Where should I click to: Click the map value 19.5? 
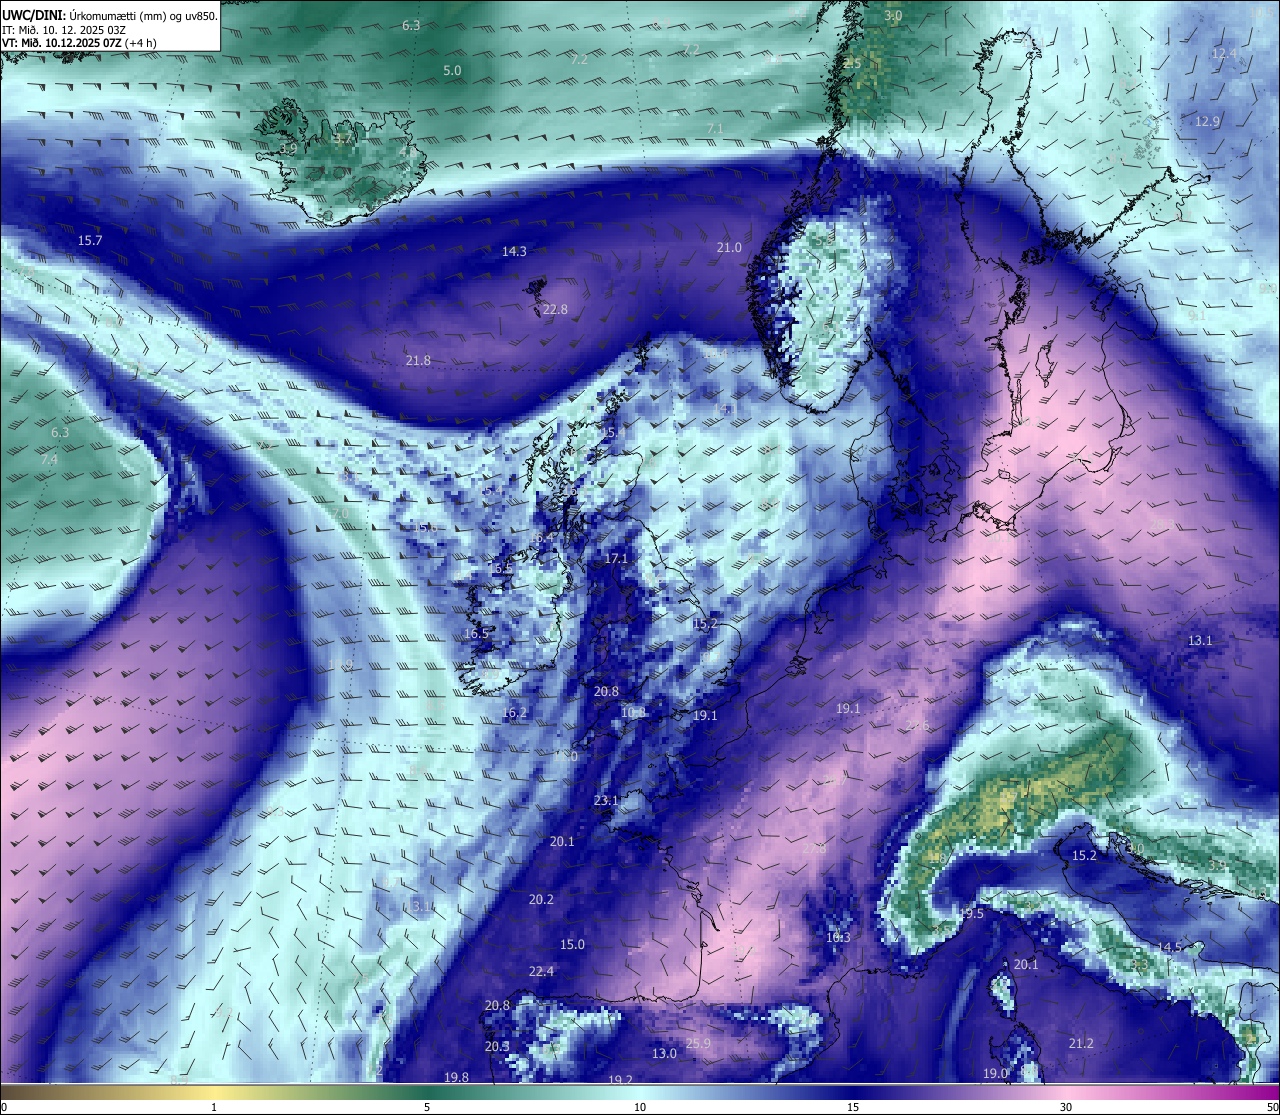click(972, 914)
